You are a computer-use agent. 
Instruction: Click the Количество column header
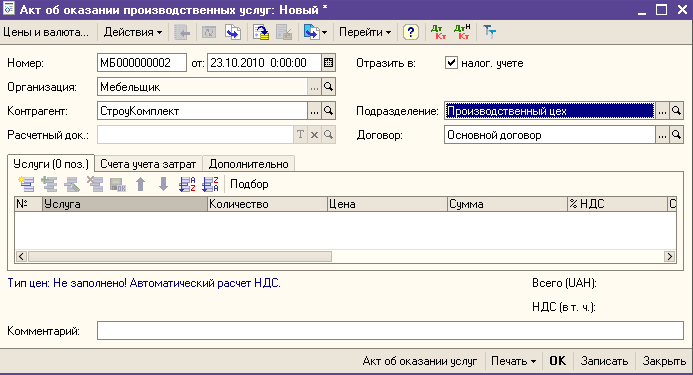coord(267,204)
